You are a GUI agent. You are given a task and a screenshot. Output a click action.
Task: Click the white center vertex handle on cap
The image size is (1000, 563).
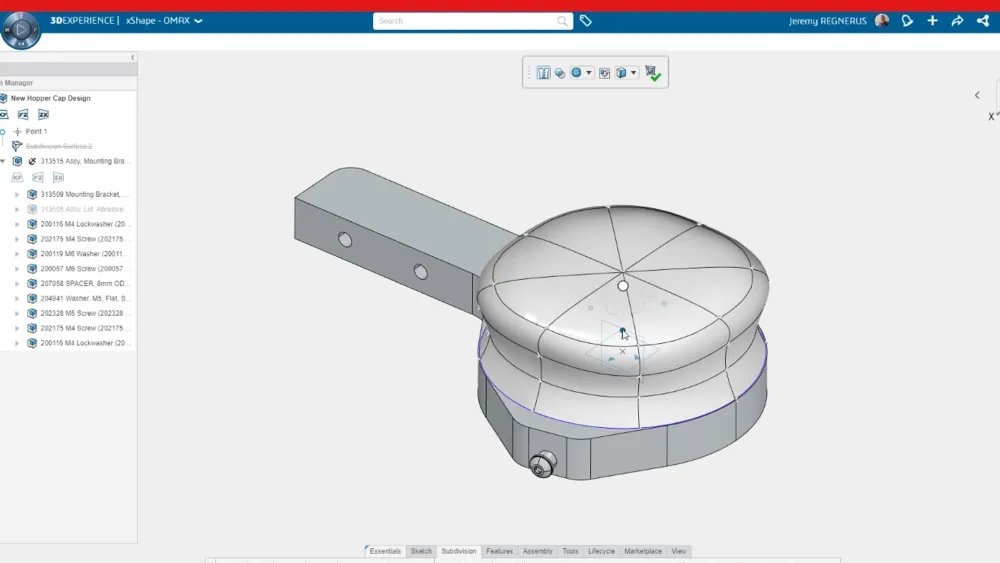pos(622,286)
